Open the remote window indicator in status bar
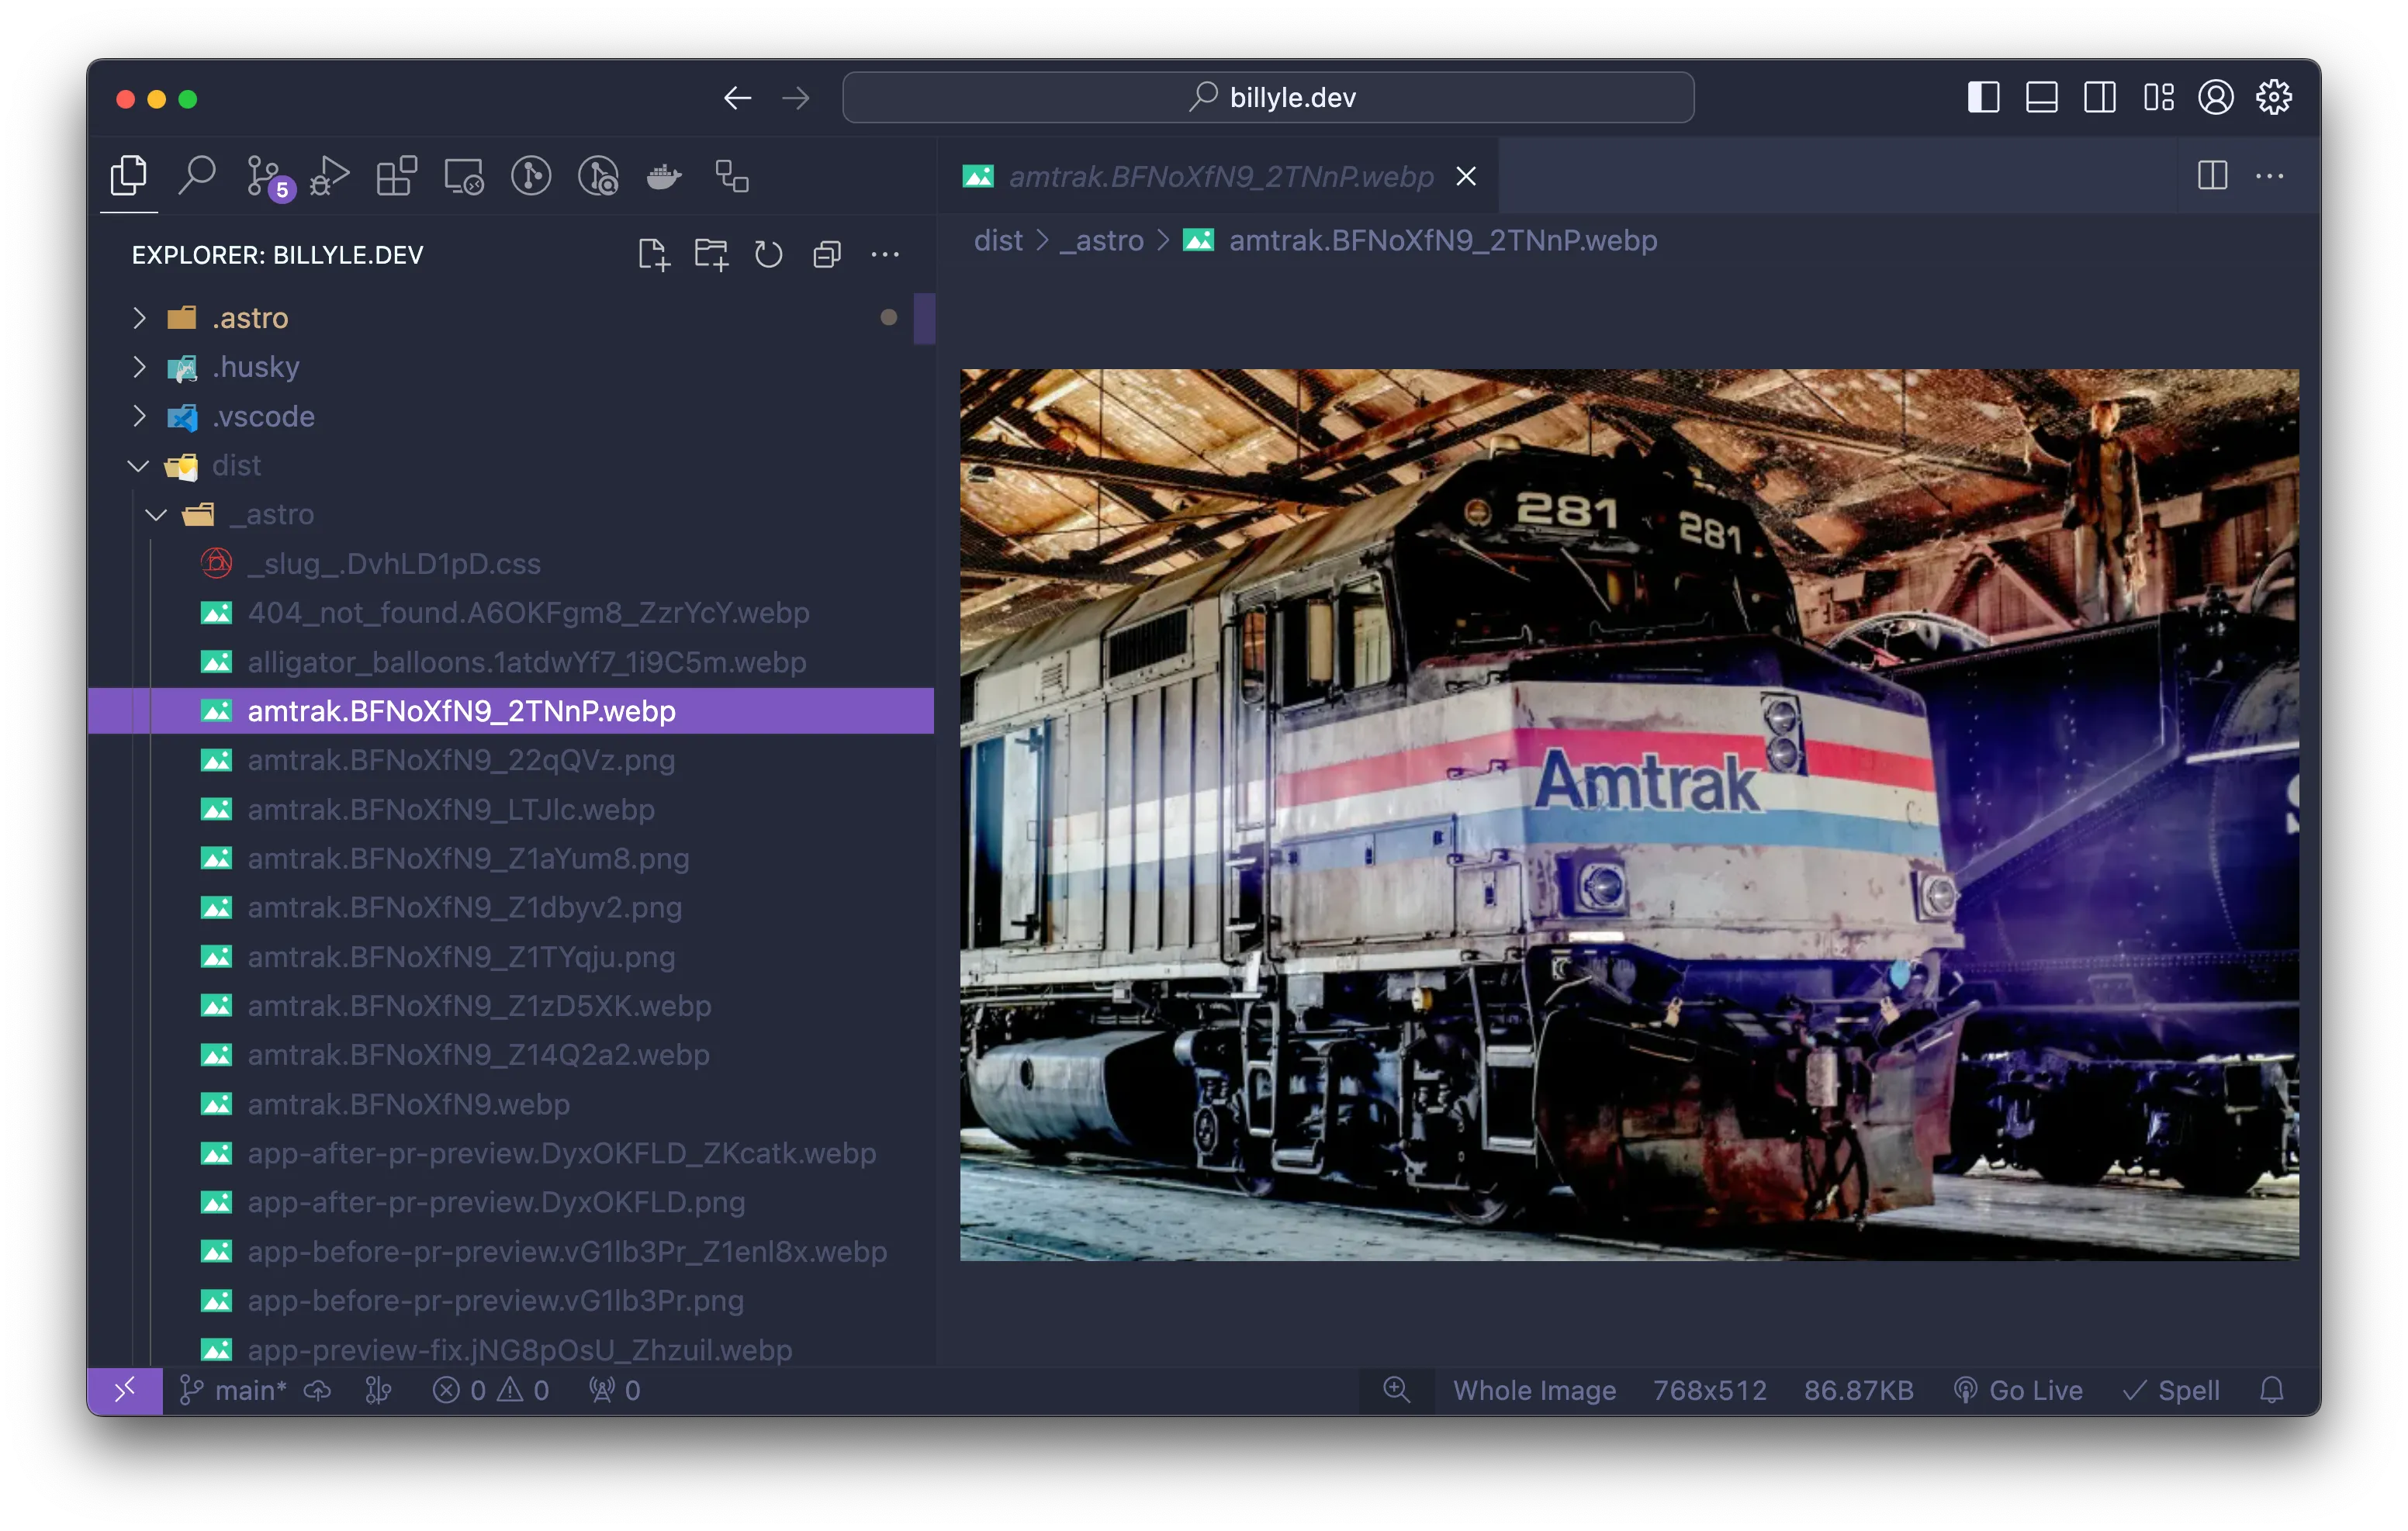Screen dimensions: 2408x1531 pos(125,1389)
